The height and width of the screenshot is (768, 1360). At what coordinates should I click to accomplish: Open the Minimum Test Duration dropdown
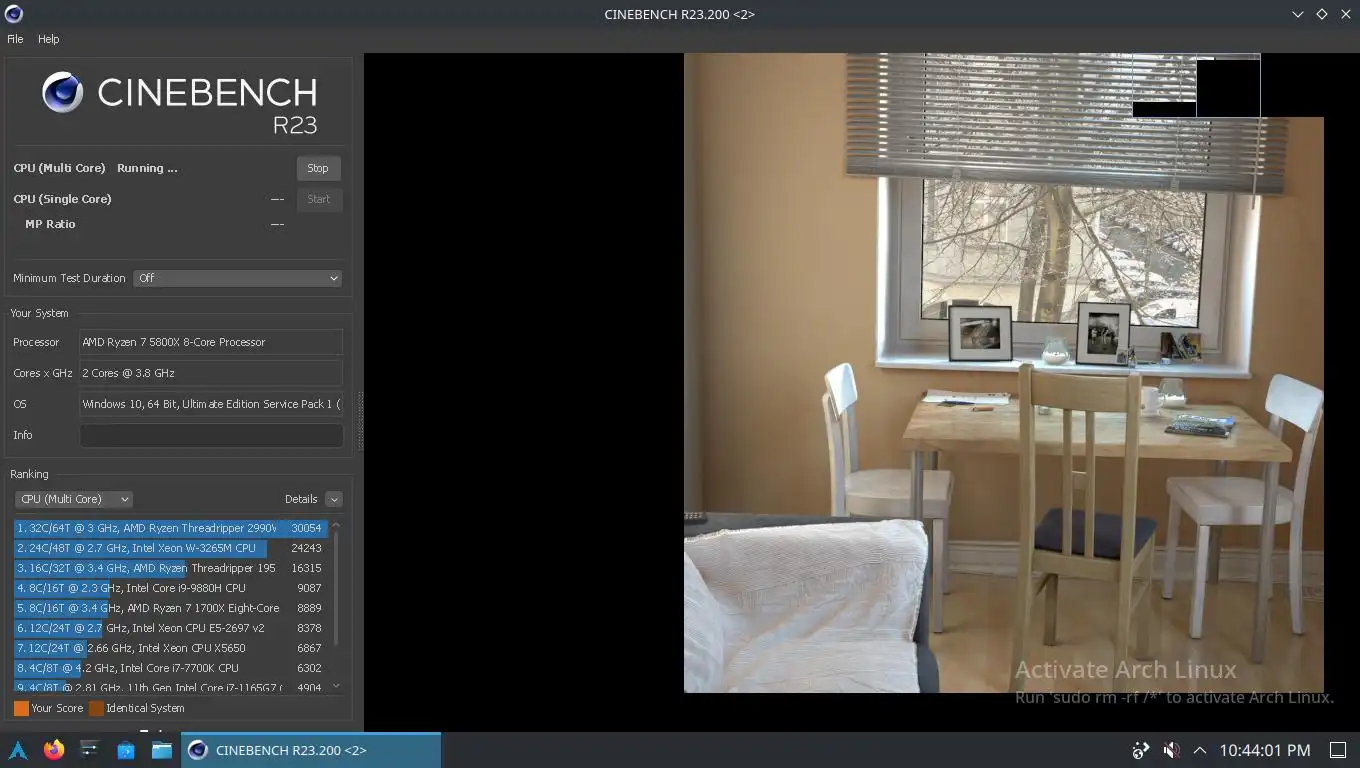[x=237, y=278]
